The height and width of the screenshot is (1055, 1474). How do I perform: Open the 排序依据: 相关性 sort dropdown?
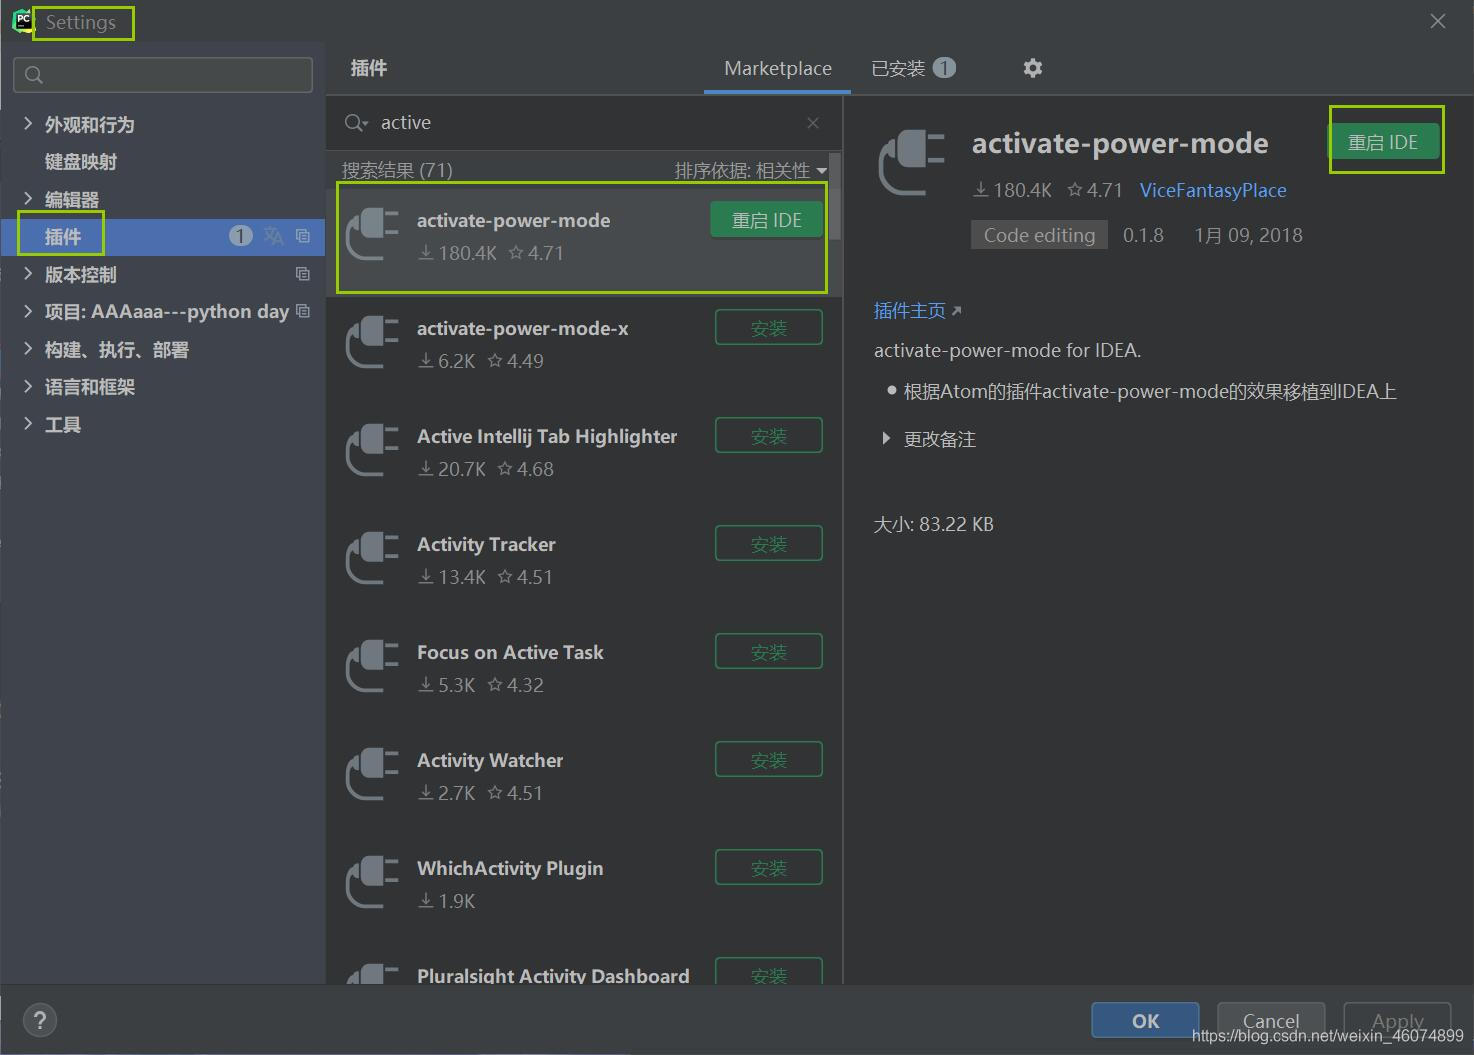[751, 171]
